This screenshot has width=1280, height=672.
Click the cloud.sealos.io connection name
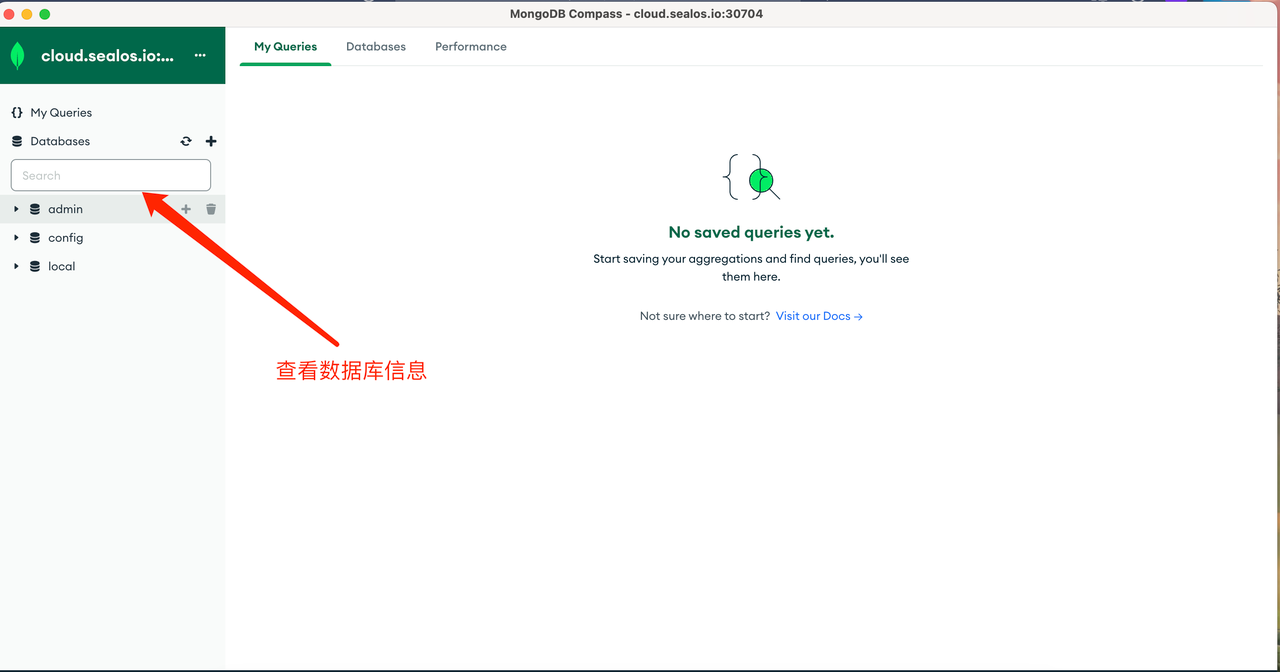[x=108, y=56]
